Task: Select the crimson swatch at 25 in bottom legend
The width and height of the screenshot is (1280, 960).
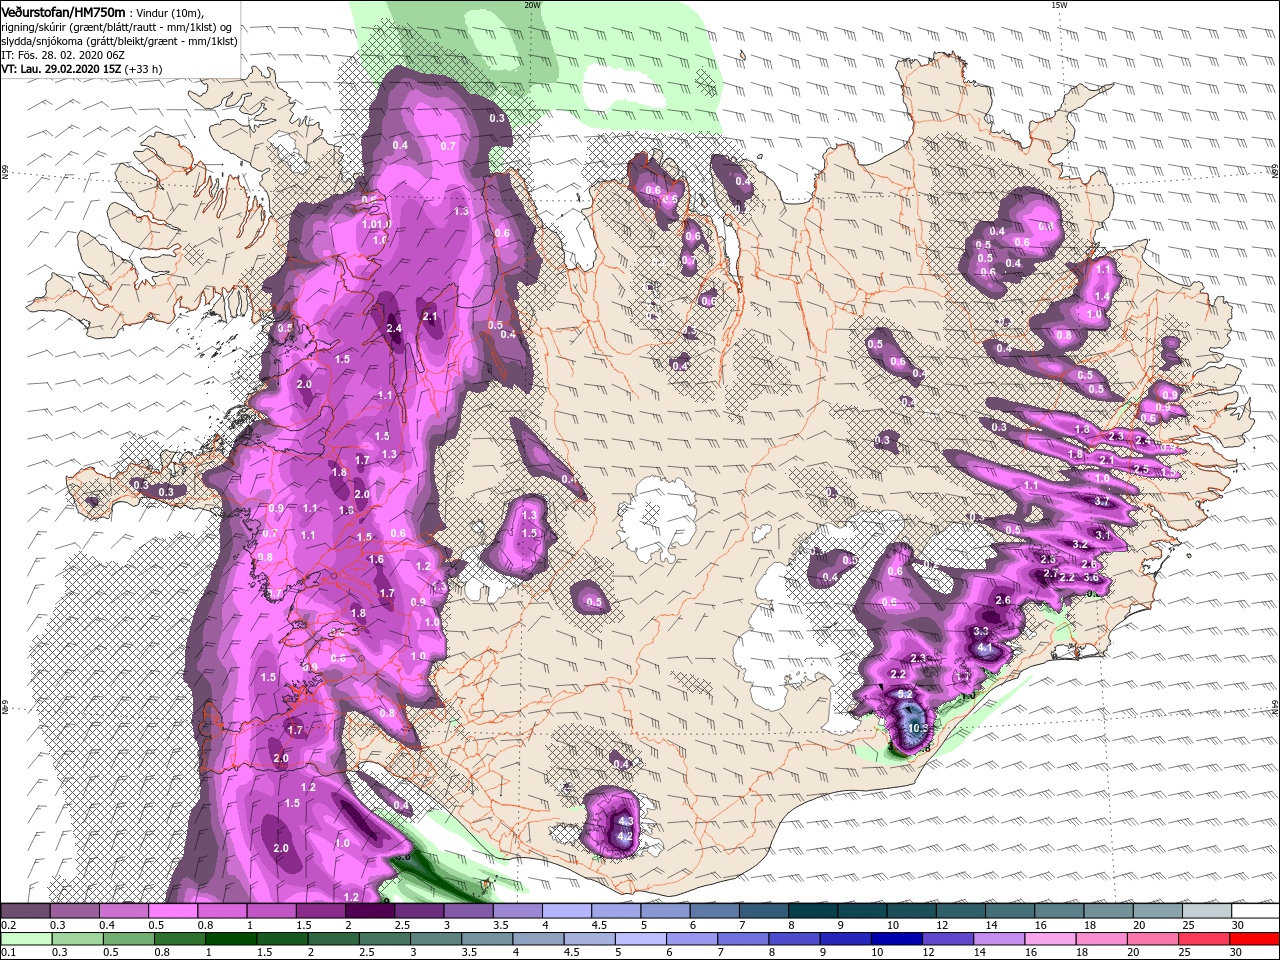Action: coord(1204,939)
